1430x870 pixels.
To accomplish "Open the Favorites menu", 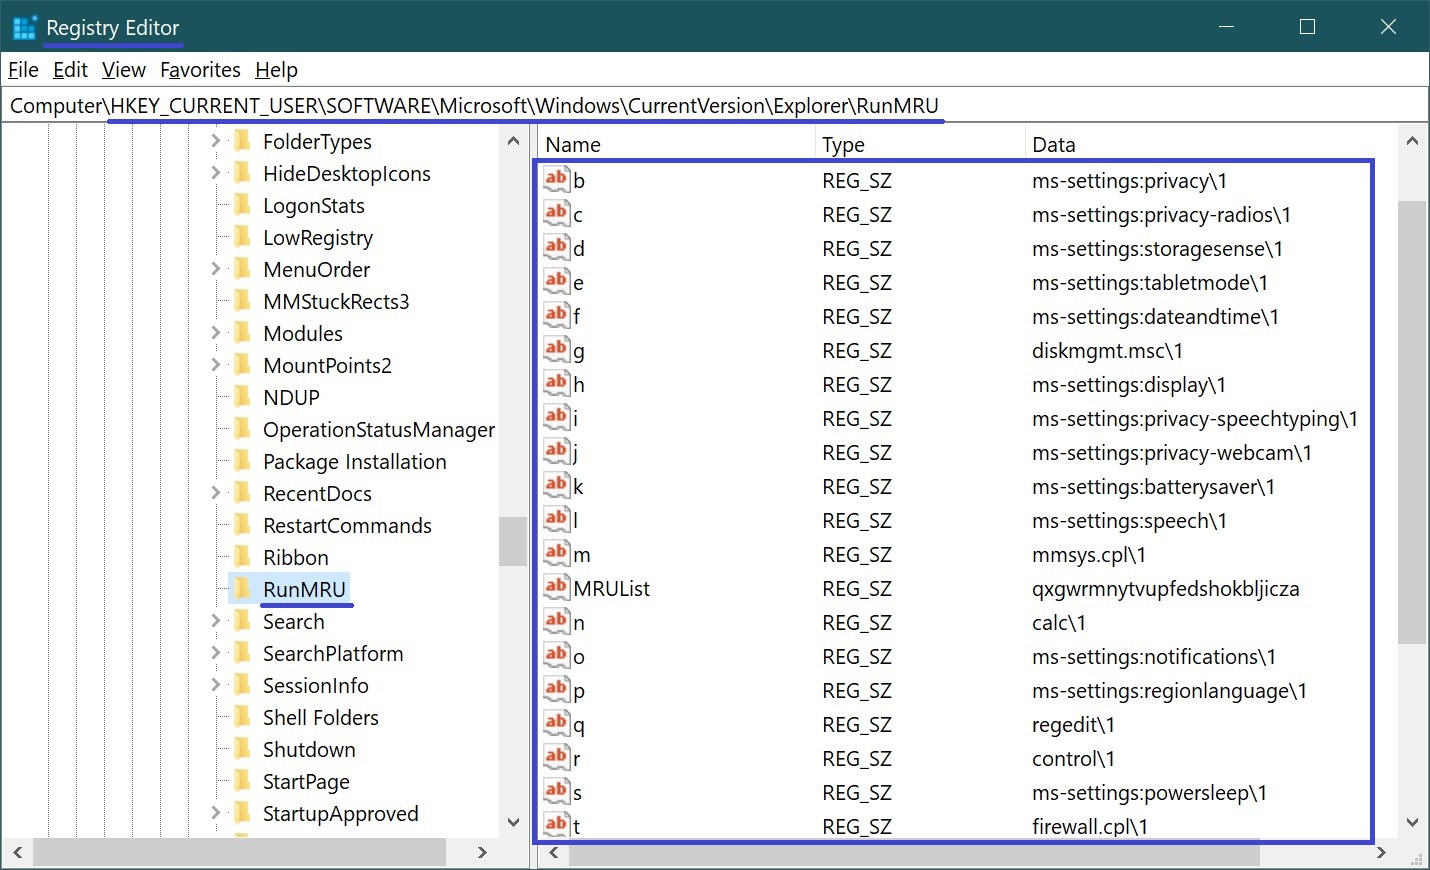I will pyautogui.click(x=200, y=69).
